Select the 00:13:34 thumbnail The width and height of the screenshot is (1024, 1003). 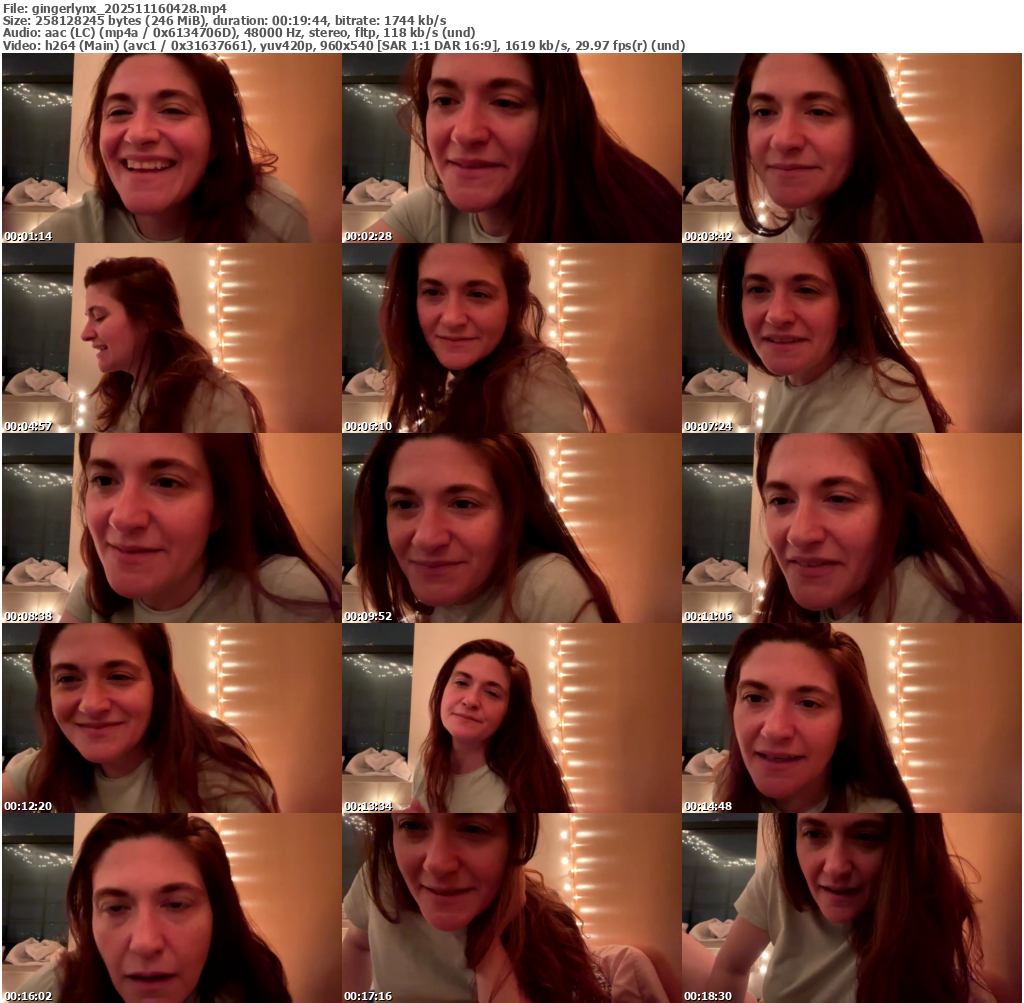pos(511,718)
